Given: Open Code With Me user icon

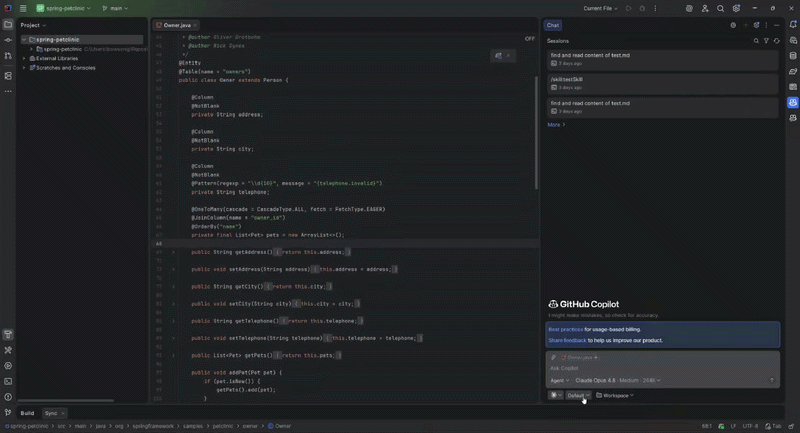Looking at the screenshot, I should coord(705,8).
